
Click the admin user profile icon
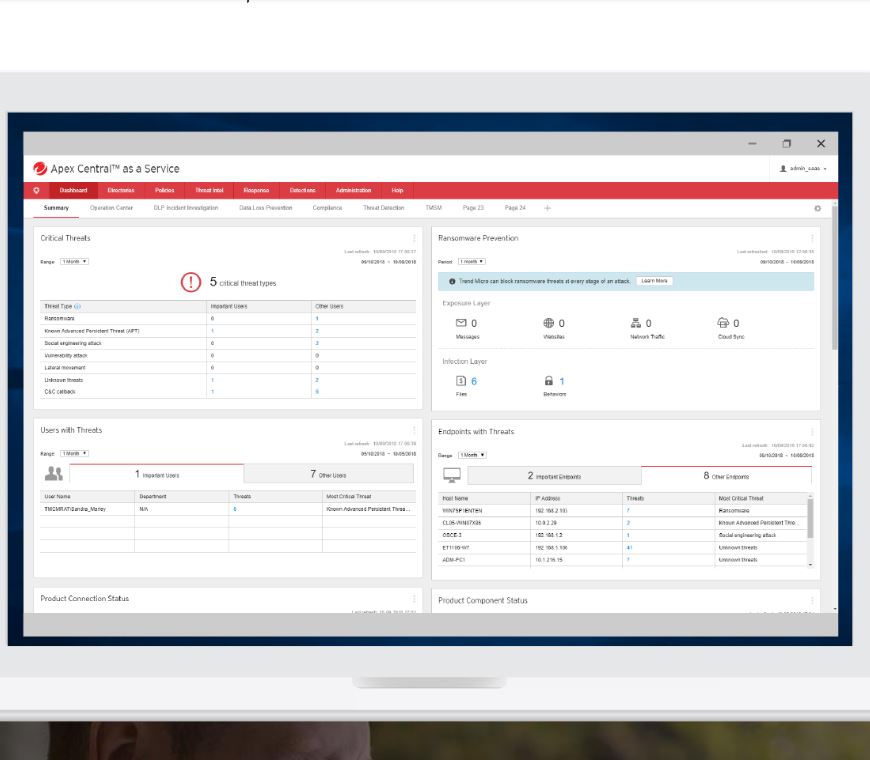click(783, 169)
